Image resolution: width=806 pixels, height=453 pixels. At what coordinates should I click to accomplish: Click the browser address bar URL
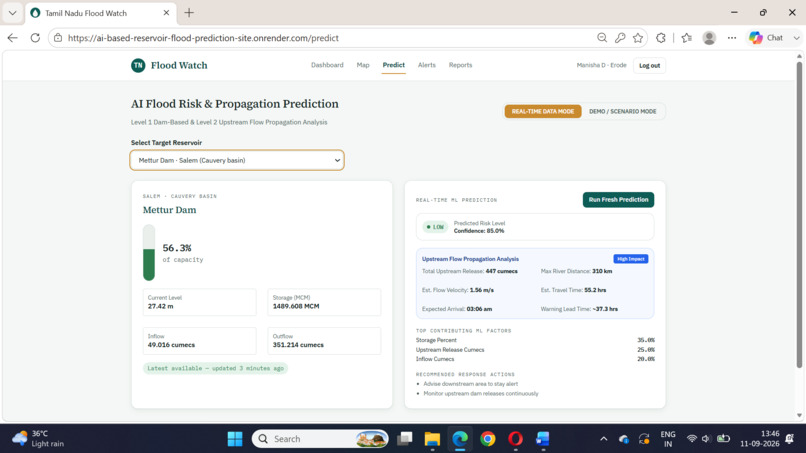point(203,38)
